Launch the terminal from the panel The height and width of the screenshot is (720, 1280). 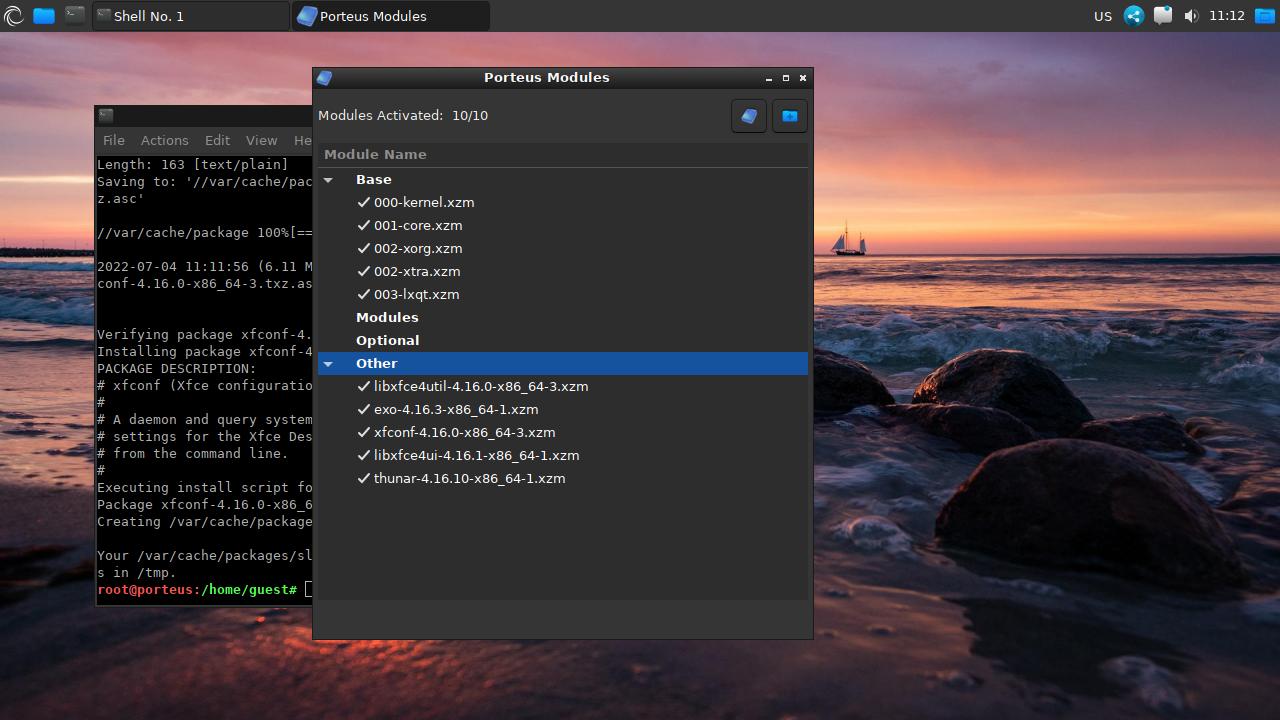click(75, 15)
